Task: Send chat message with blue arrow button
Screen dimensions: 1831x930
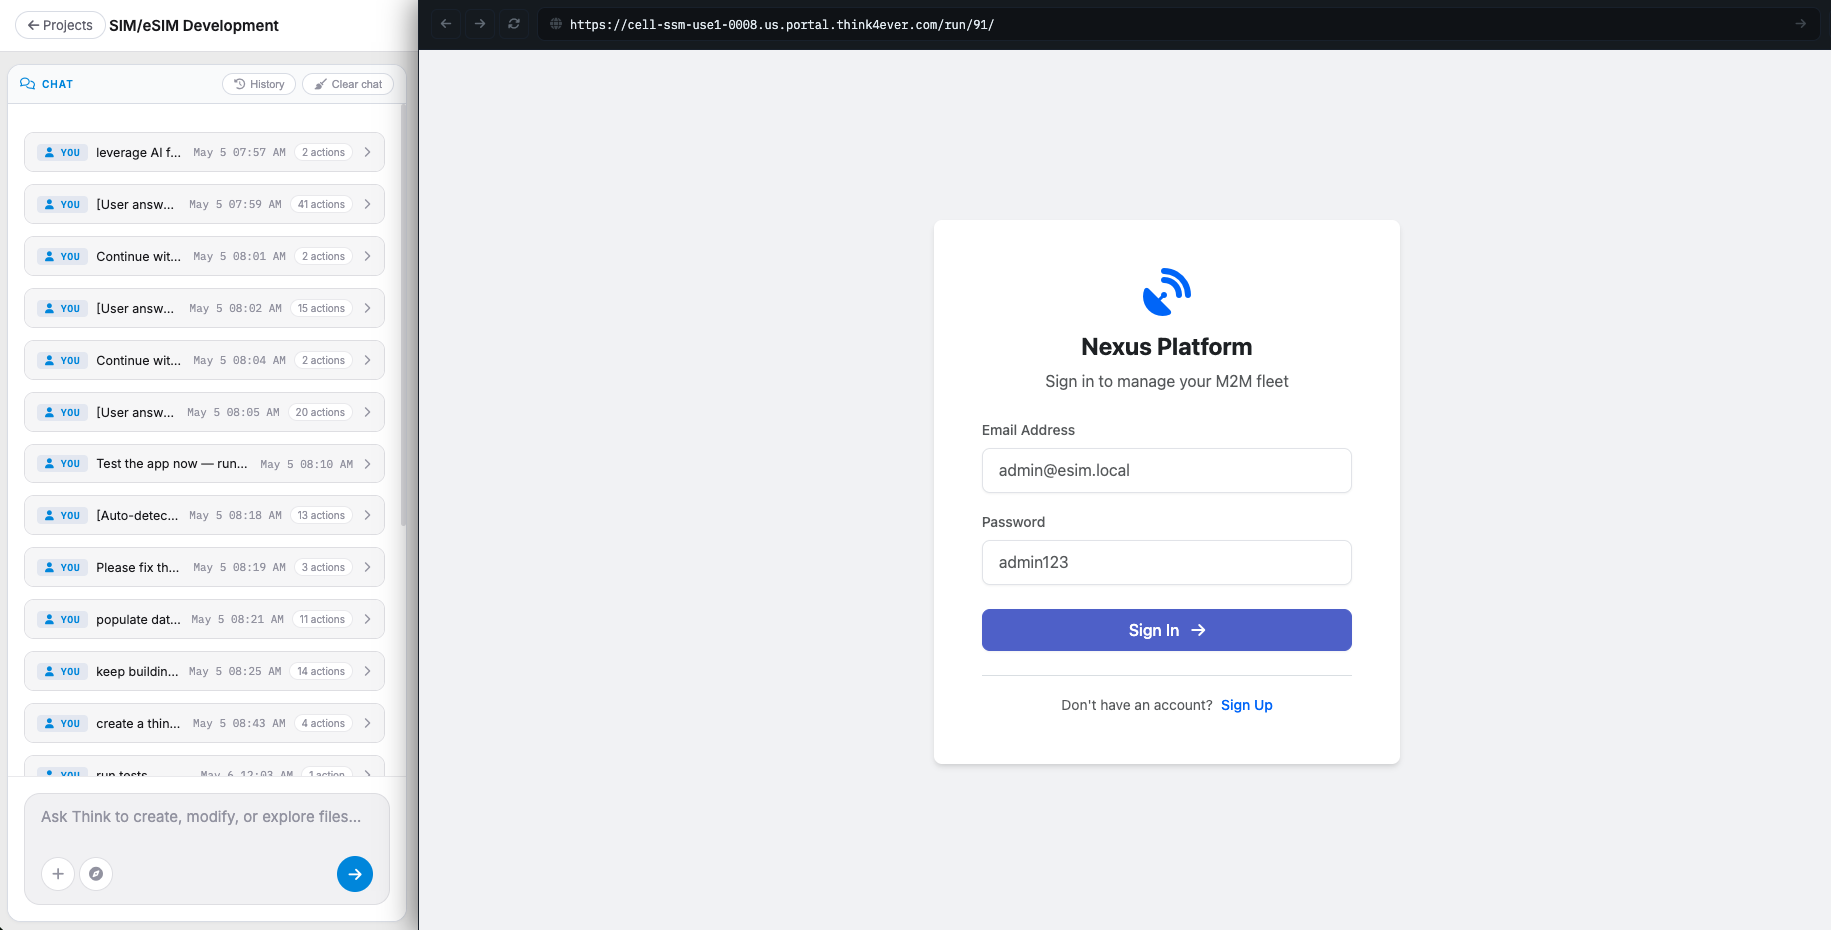Action: (355, 874)
